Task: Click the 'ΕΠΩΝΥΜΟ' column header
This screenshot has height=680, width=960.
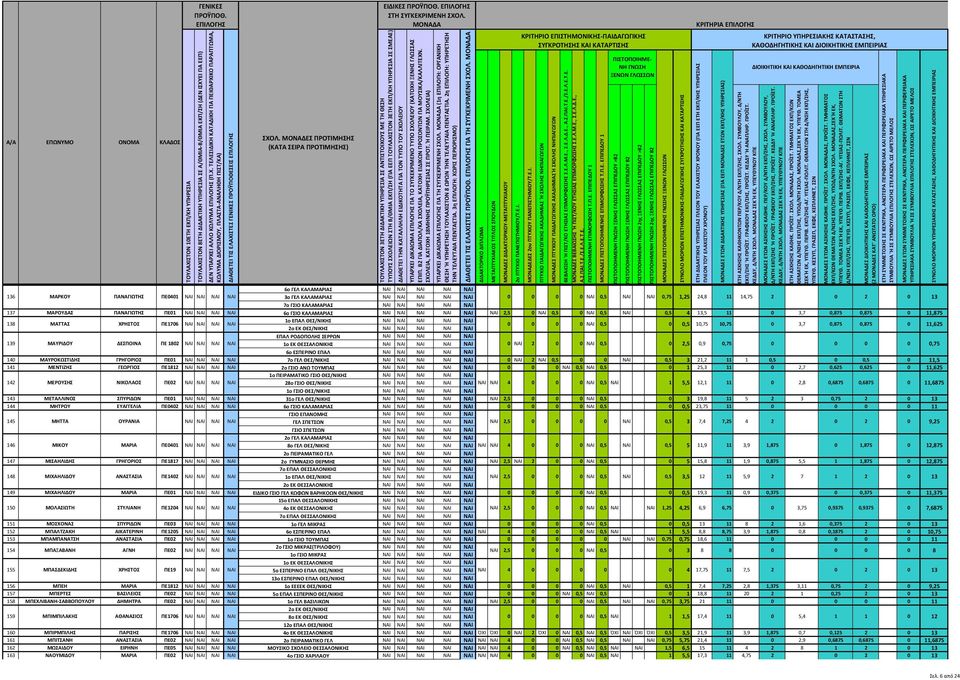Action: coord(59,142)
